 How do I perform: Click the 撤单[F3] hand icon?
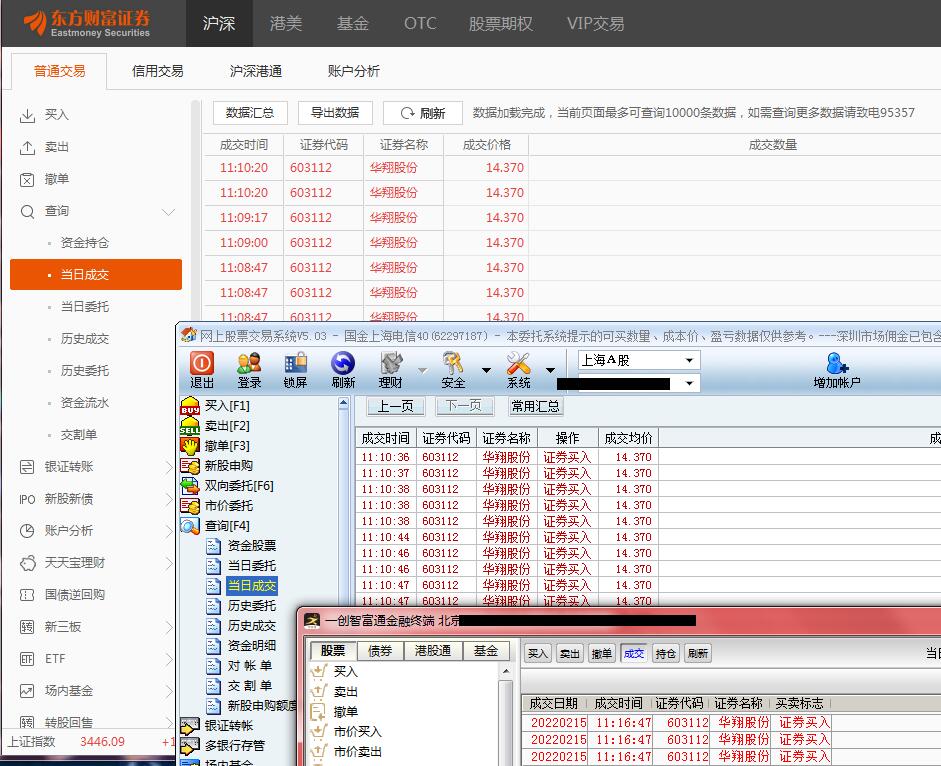click(x=190, y=446)
